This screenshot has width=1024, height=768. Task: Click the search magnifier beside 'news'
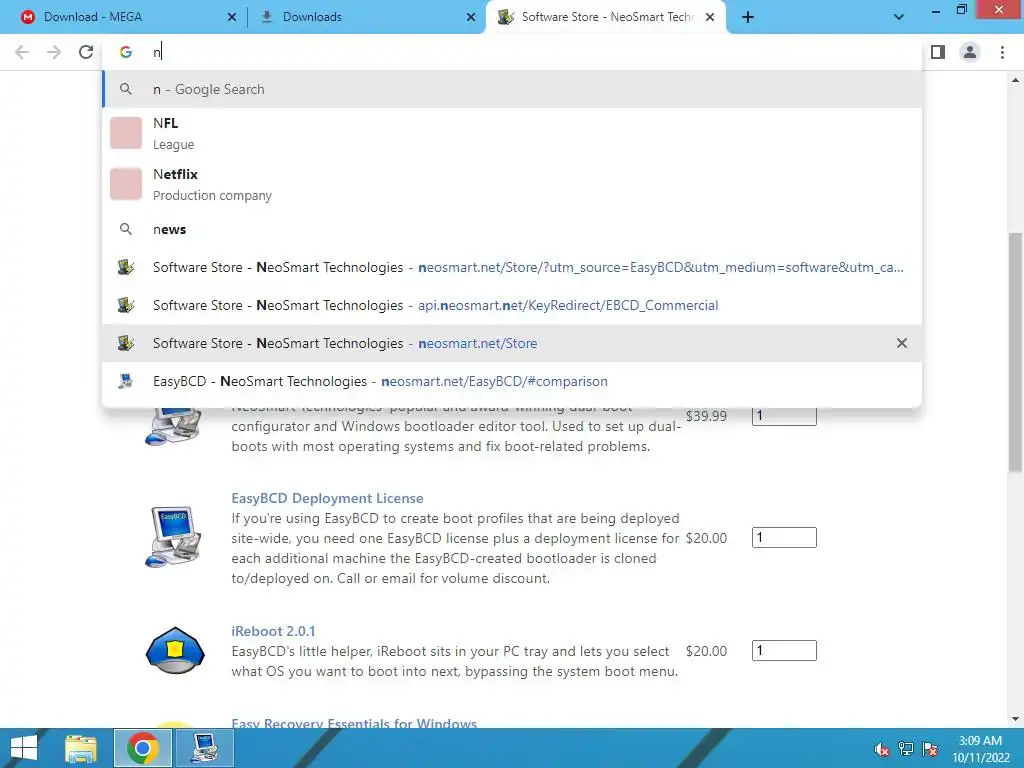click(x=126, y=229)
